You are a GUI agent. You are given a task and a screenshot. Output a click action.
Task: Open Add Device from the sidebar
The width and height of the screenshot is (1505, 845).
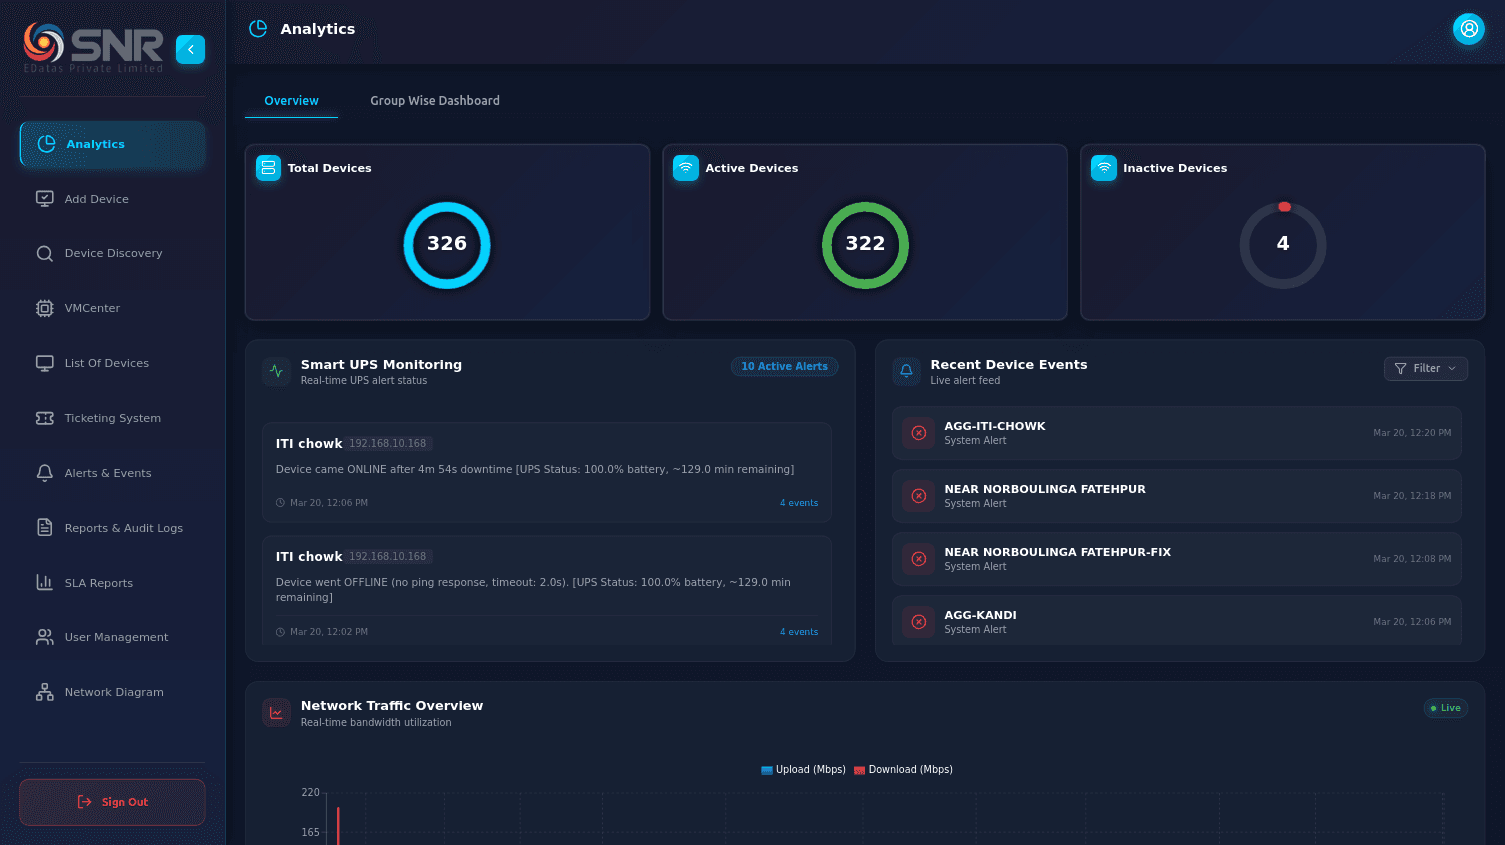click(x=96, y=199)
